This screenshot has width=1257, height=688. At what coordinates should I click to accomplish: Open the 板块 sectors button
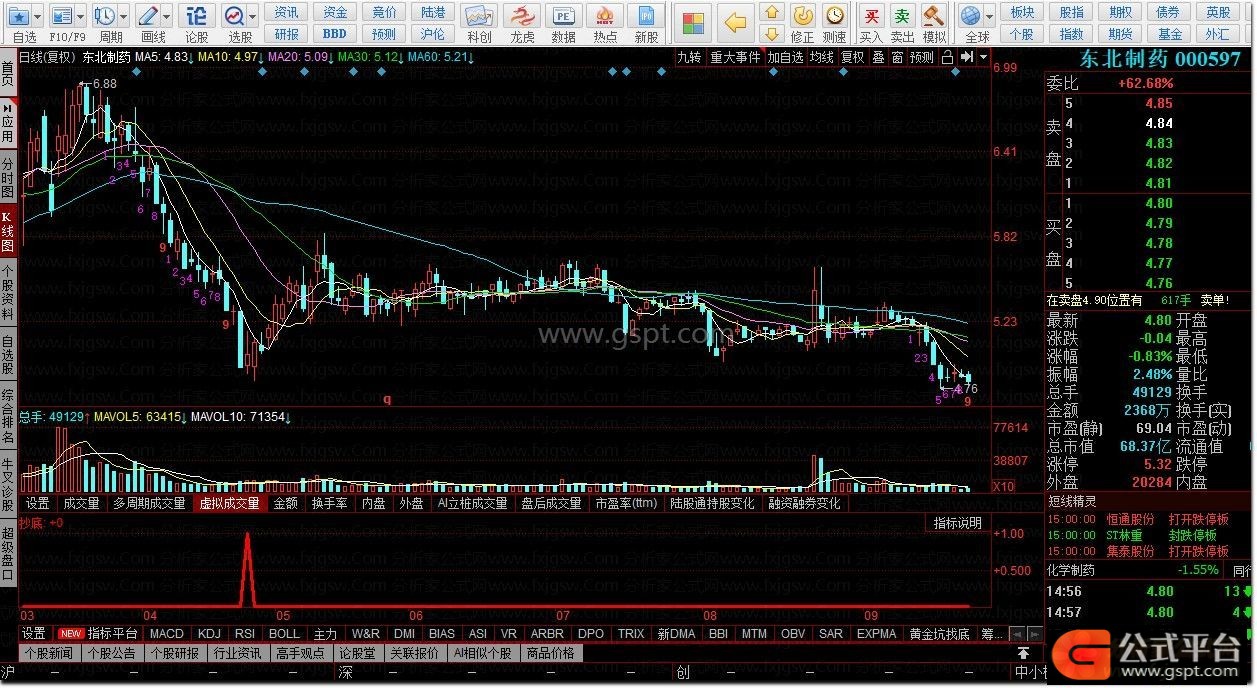click(x=1022, y=12)
